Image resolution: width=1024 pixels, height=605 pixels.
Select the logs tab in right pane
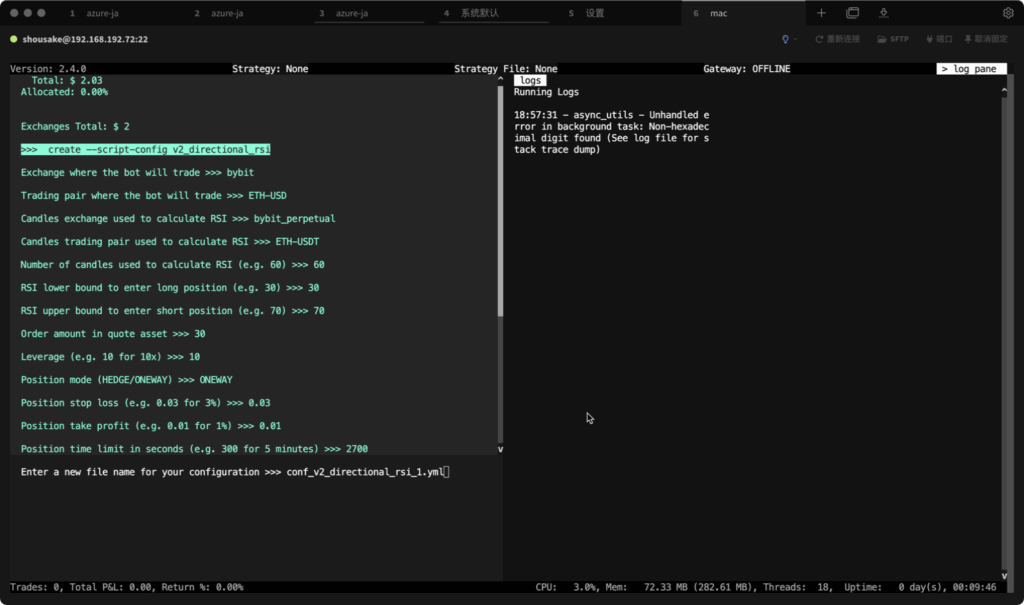[530, 80]
